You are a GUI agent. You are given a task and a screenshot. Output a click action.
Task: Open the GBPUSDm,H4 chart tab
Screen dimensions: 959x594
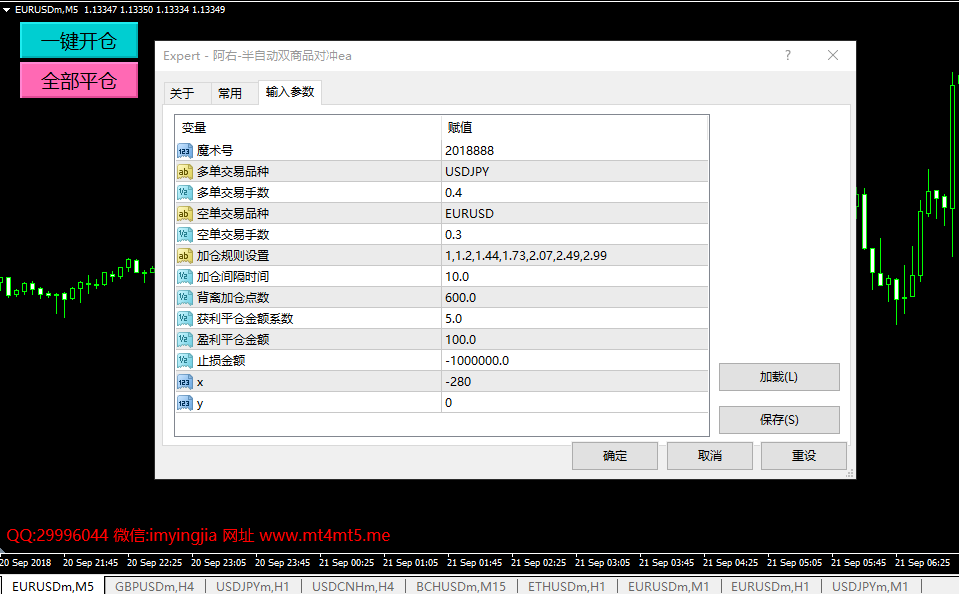(x=155, y=586)
